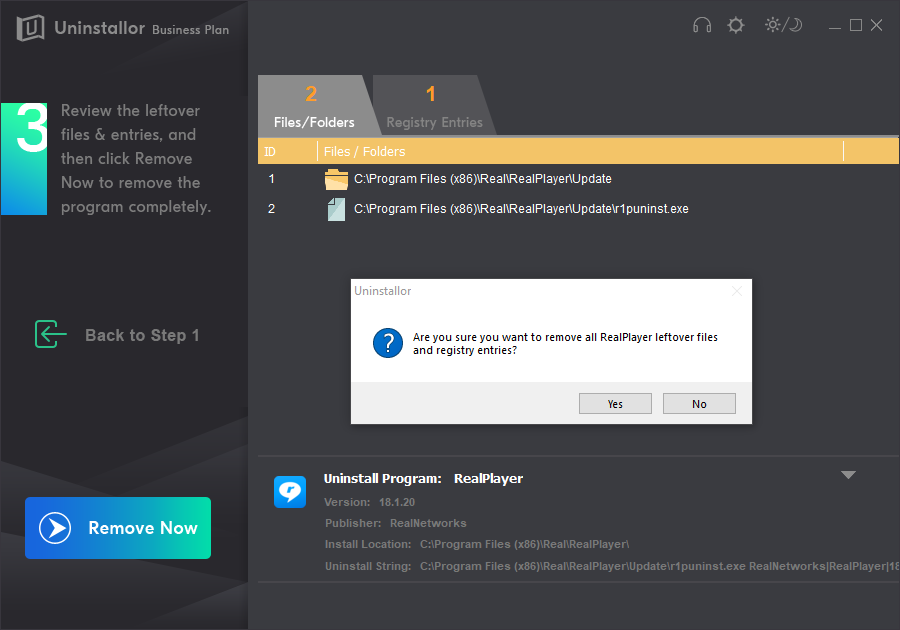The height and width of the screenshot is (630, 900).
Task: Click the Uninstallor logo icon
Action: coord(30,28)
